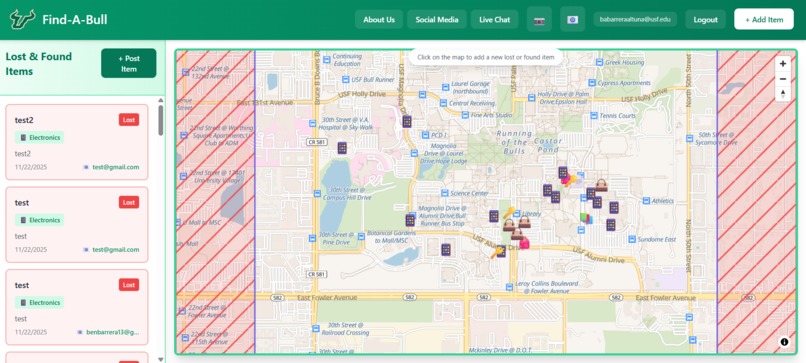
Task: Click the electronics marker nearest Castor Pond
Action: coord(563,172)
